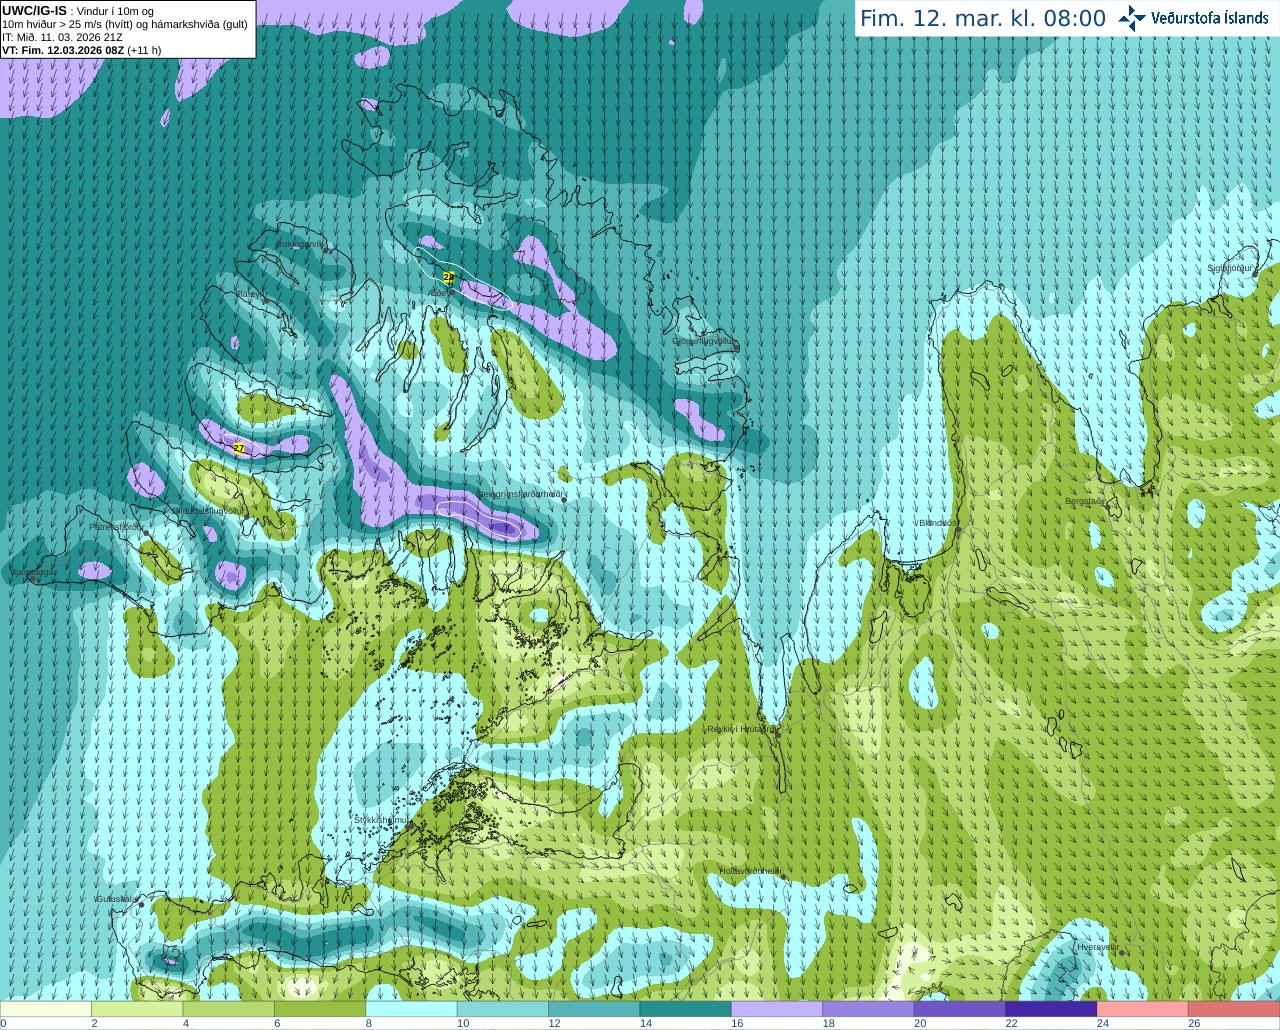Click the Gjögurflugvöllur station label

[x=704, y=341]
